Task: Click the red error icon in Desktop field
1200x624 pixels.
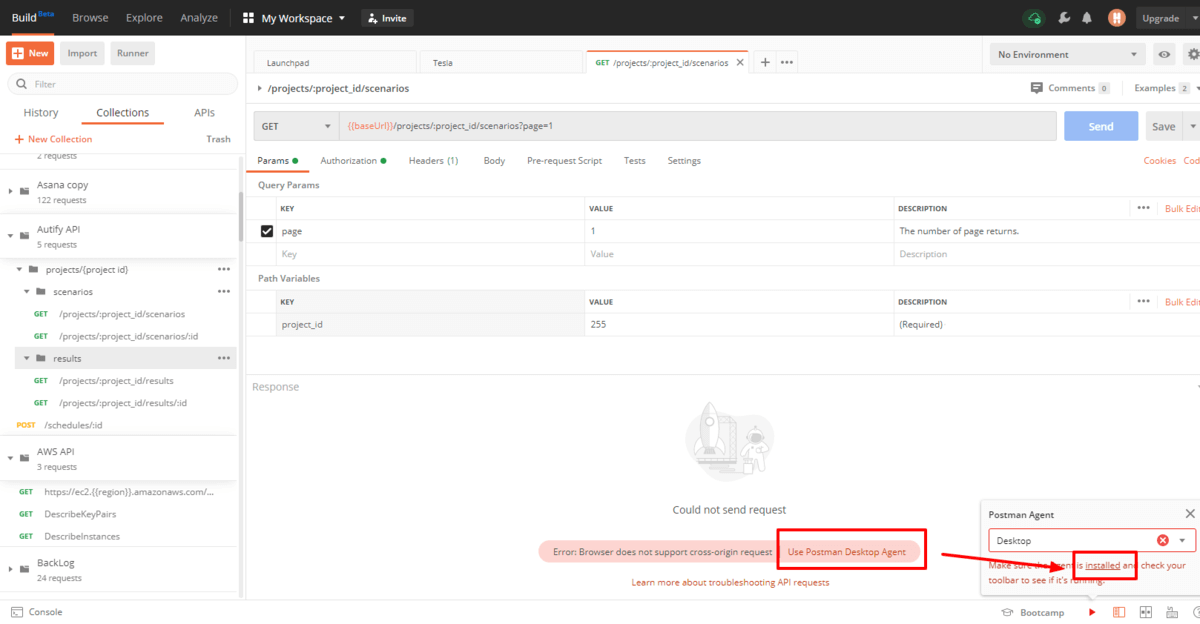Action: 1163,540
